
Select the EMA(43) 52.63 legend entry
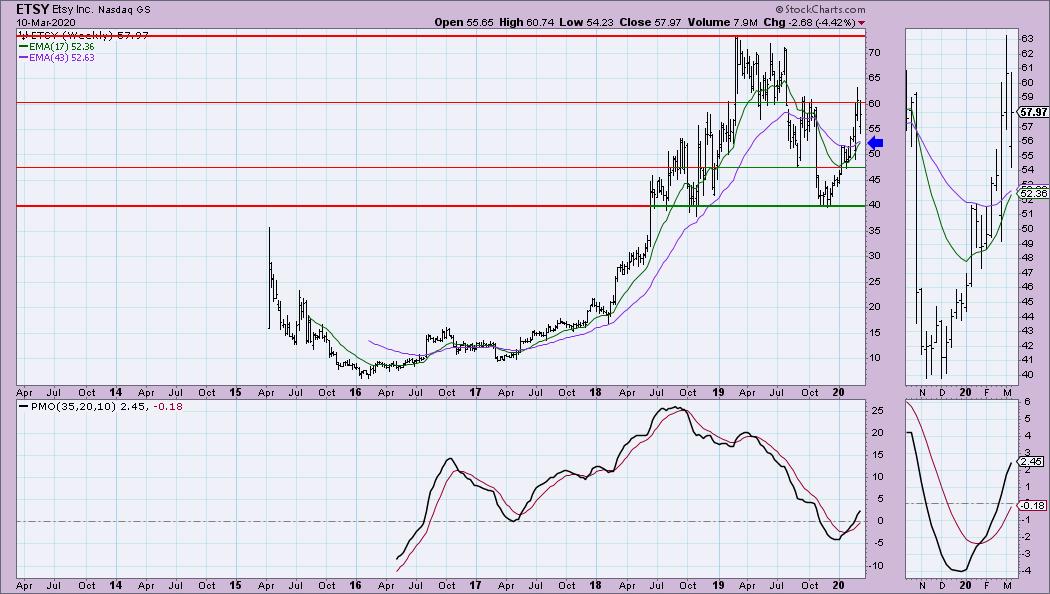(62, 58)
